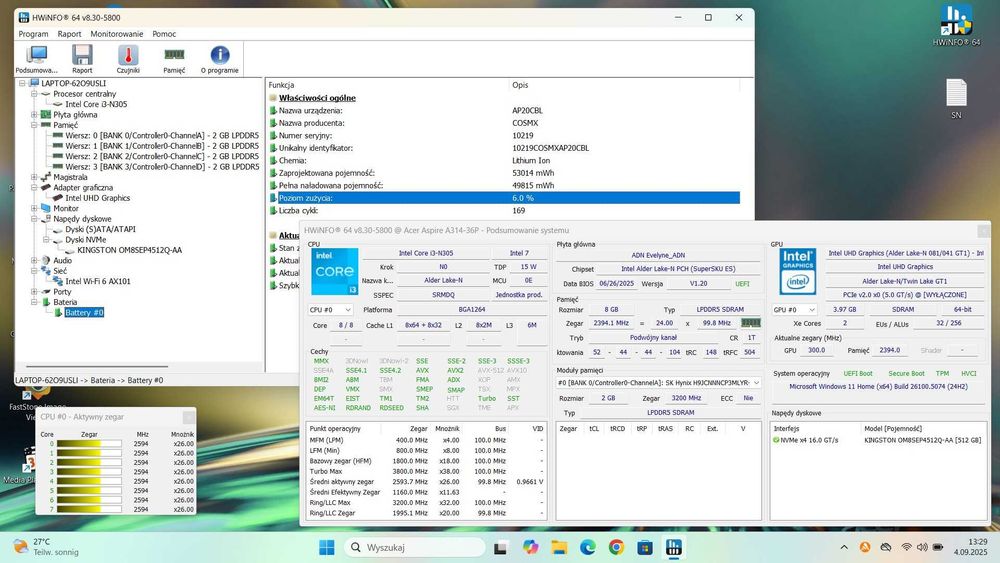Viewport: 1000px width, 563px height.
Task: Expand the Magistrala tree node
Action: [x=34, y=177]
